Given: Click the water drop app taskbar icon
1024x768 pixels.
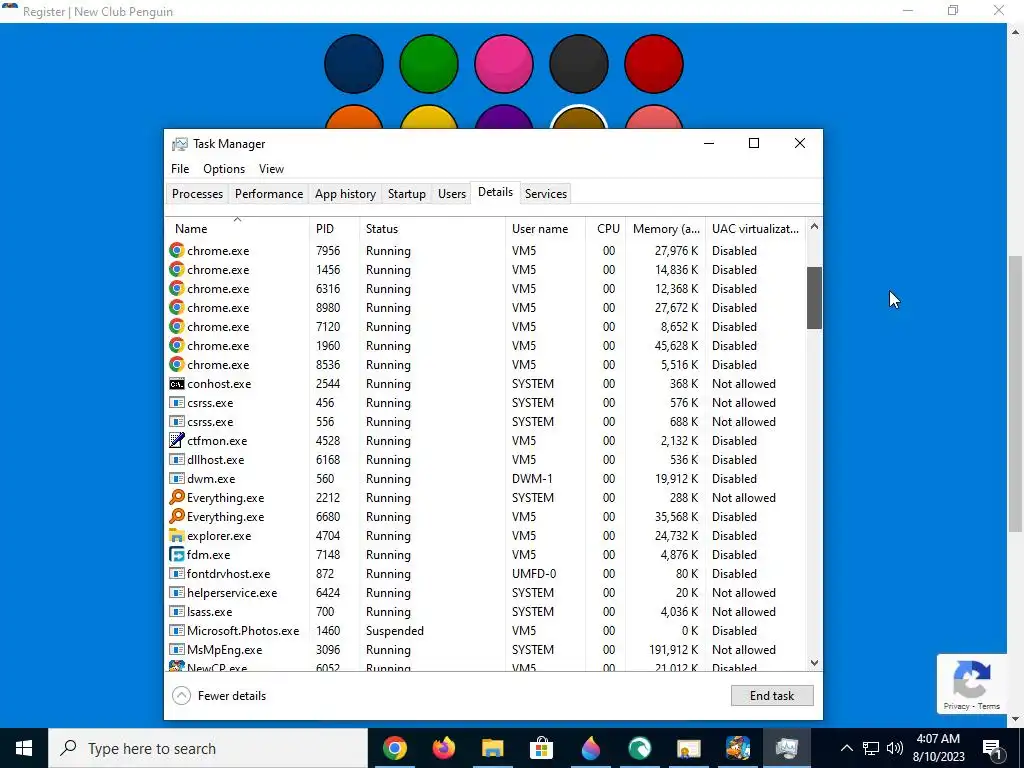Looking at the screenshot, I should 590,748.
